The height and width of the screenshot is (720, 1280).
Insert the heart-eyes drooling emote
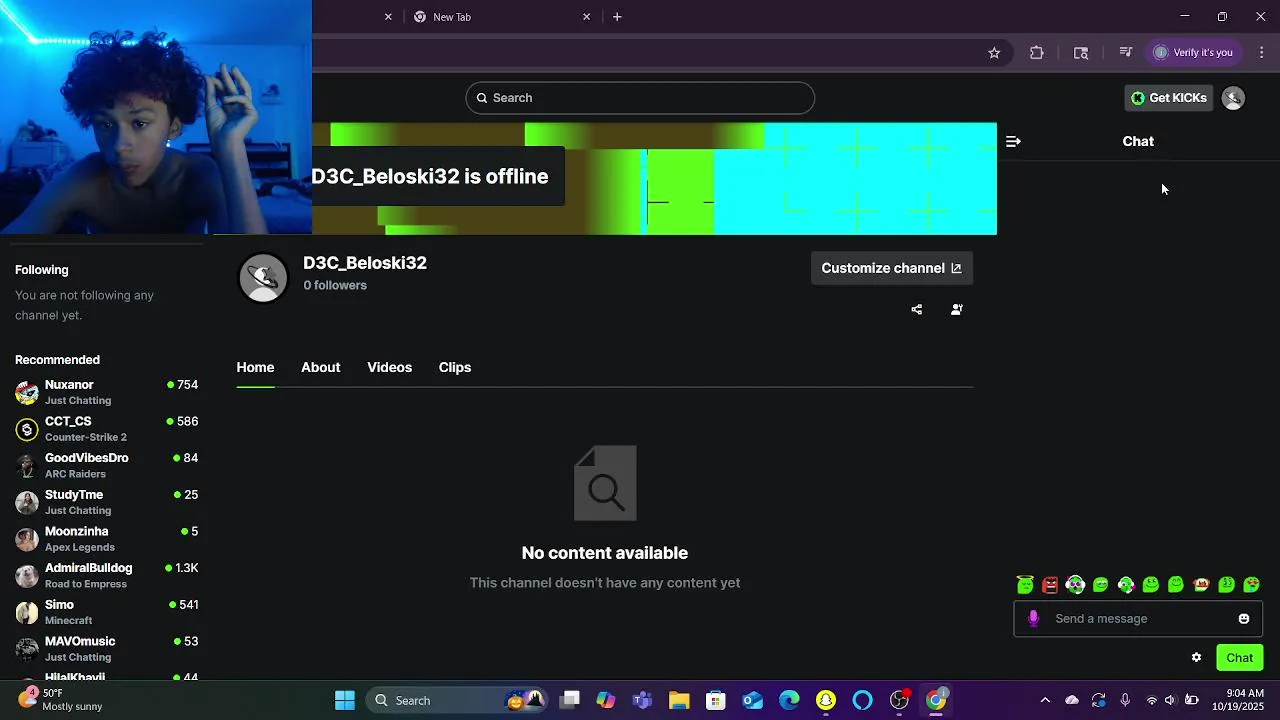click(1251, 585)
